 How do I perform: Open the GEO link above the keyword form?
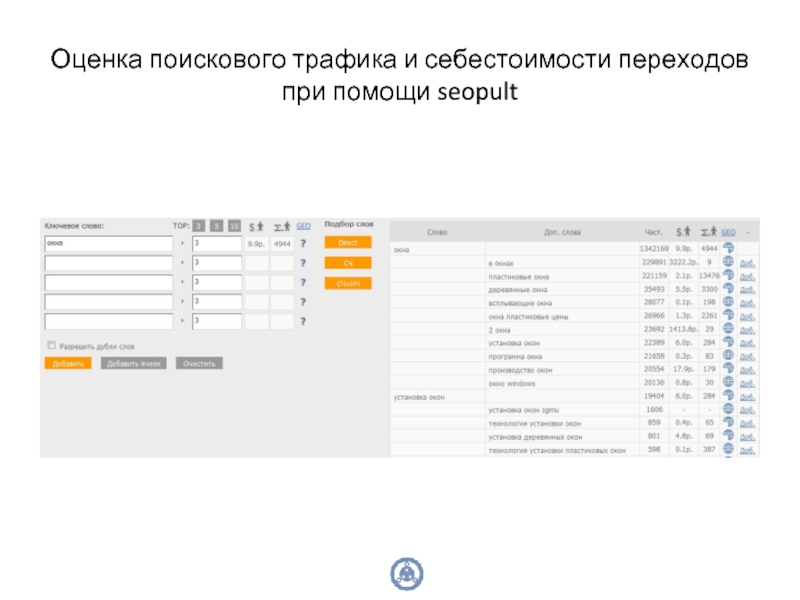click(x=304, y=226)
